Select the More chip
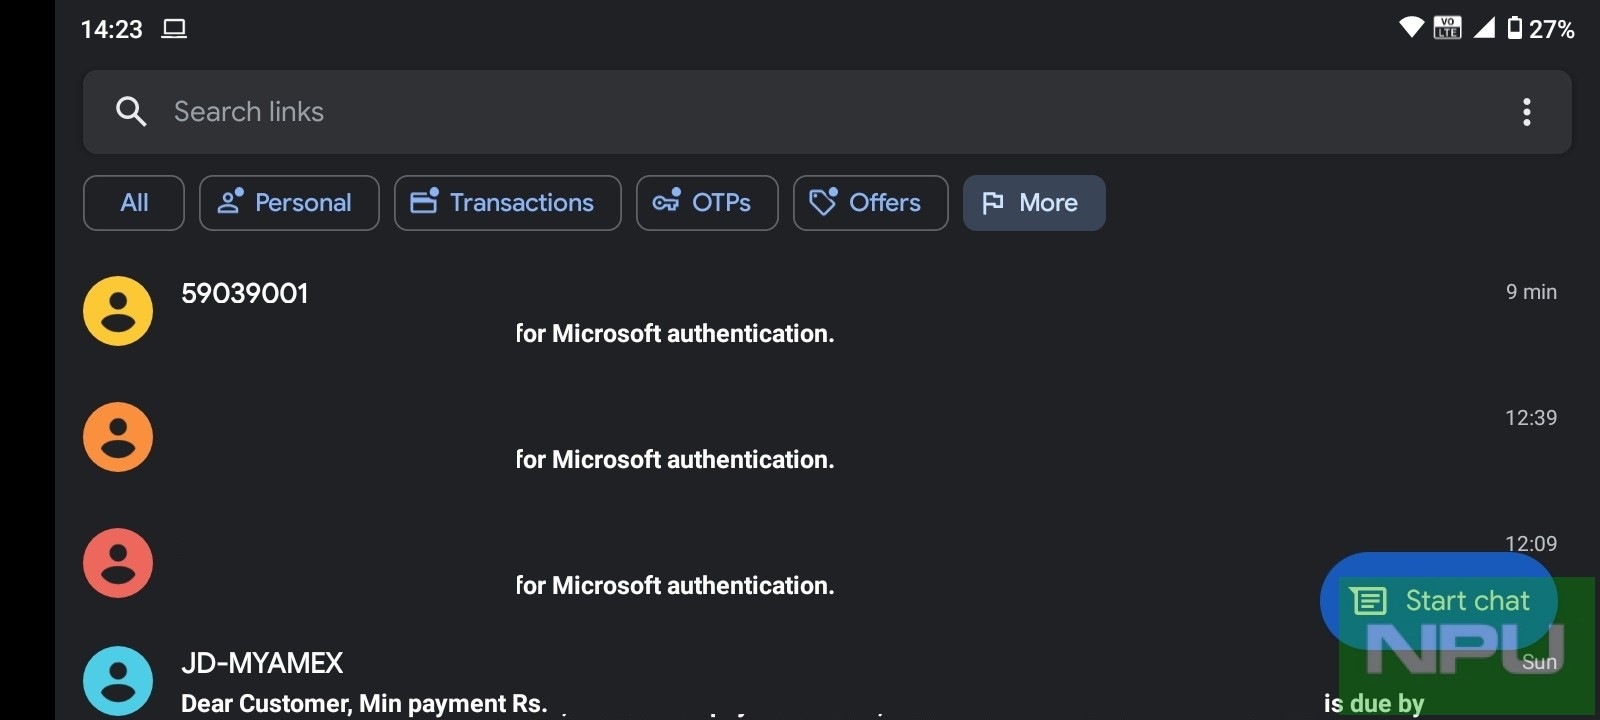This screenshot has height=720, width=1600. (1034, 203)
